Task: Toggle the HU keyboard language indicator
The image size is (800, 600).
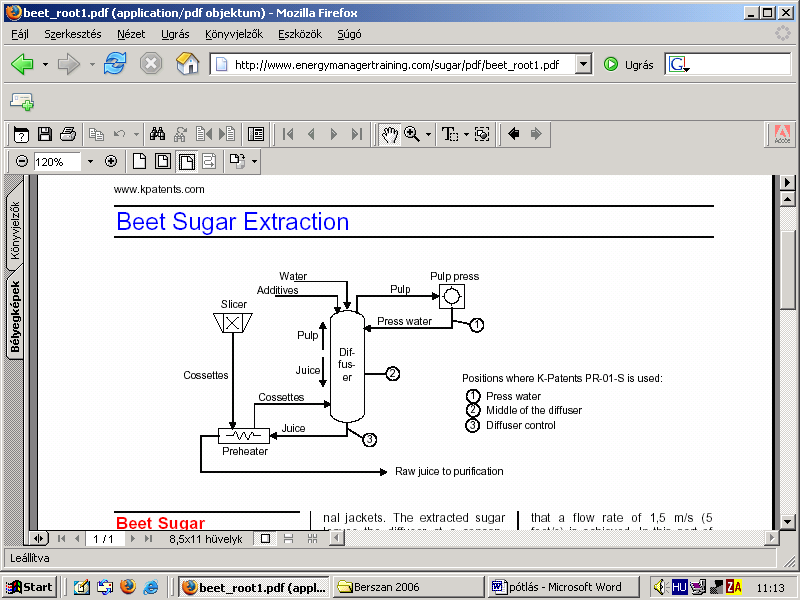Action: 679,587
